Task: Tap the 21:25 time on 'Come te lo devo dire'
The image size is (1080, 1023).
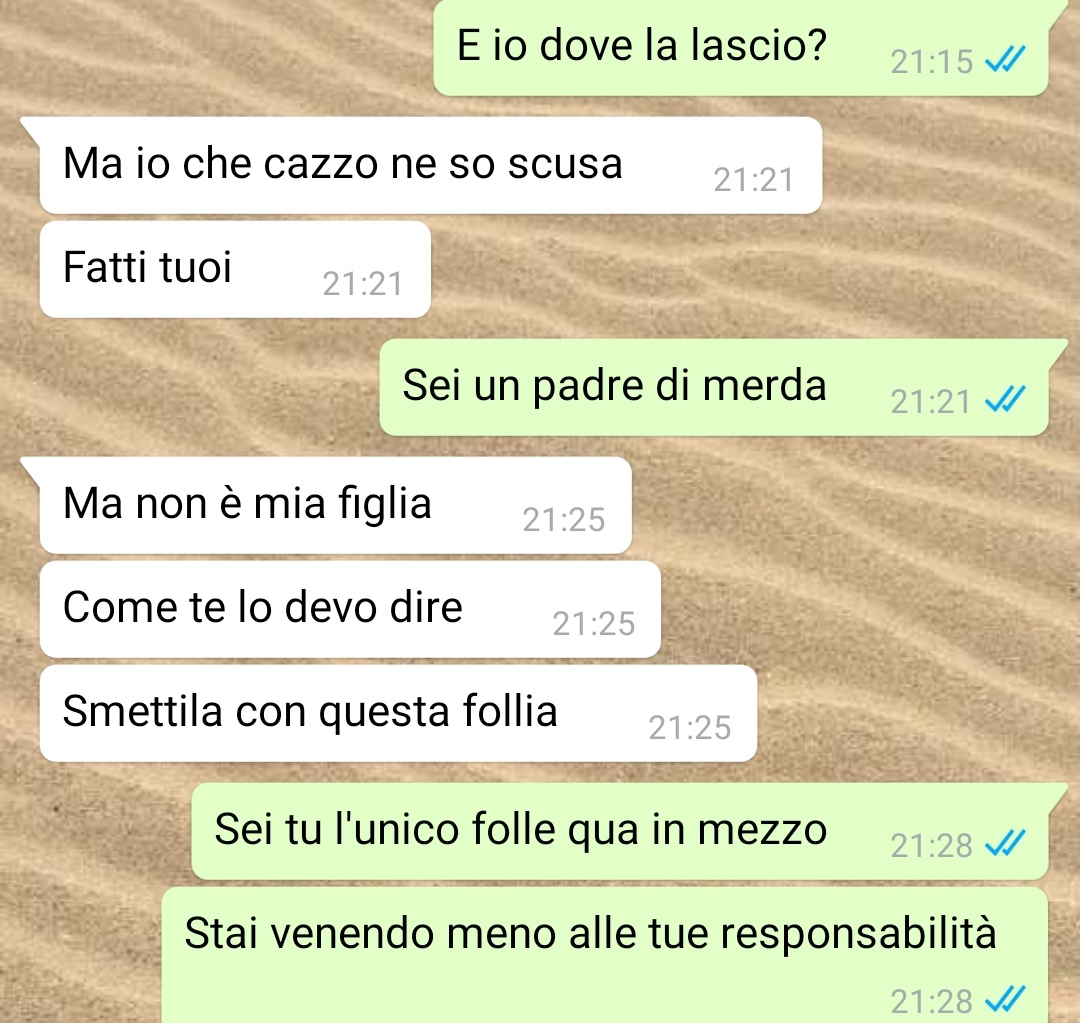Action: (594, 624)
